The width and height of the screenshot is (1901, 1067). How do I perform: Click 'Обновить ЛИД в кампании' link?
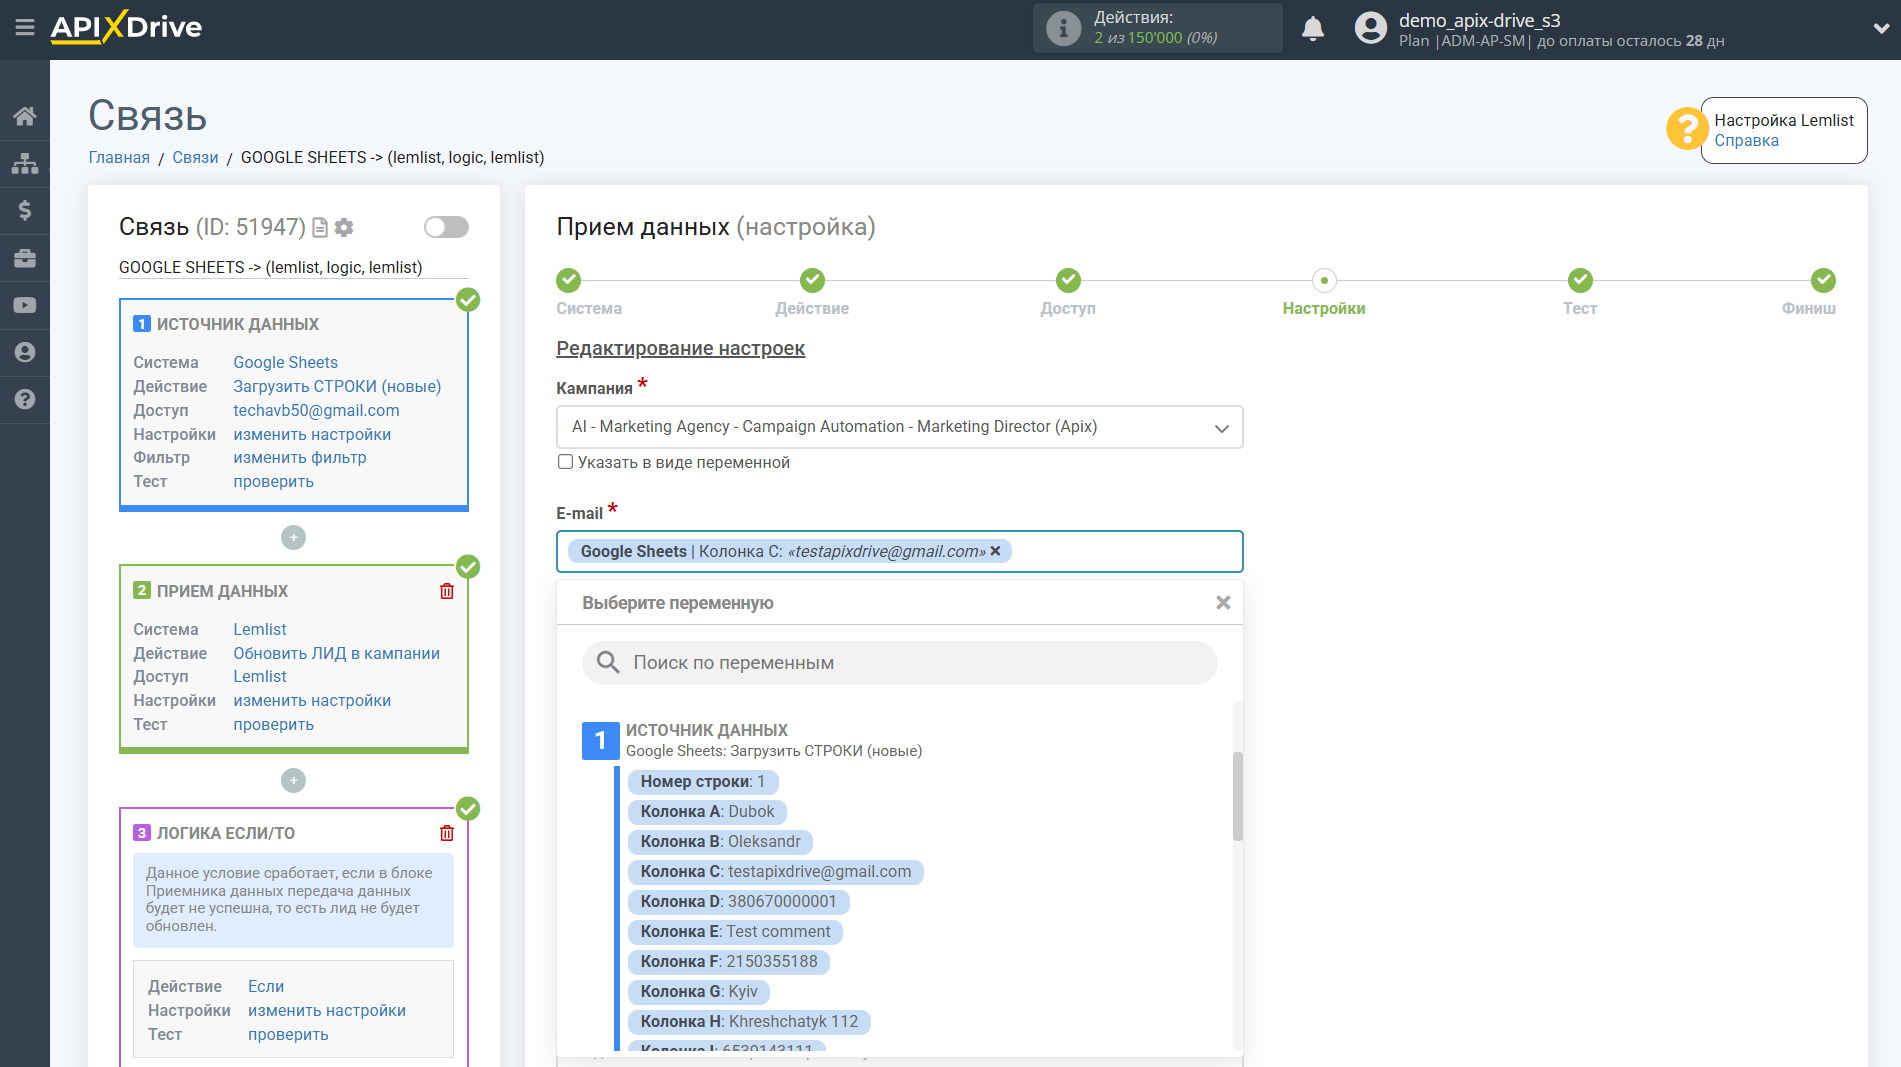click(336, 653)
